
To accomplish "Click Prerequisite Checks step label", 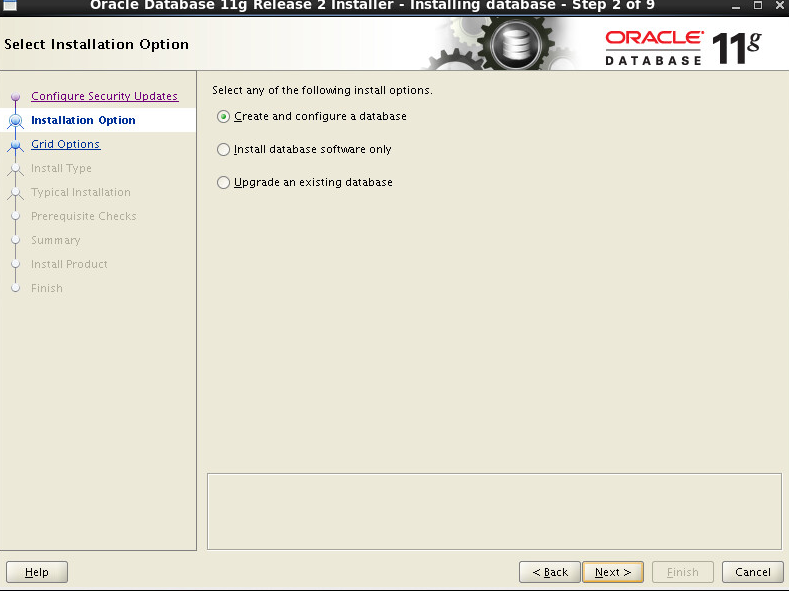I will tap(84, 216).
